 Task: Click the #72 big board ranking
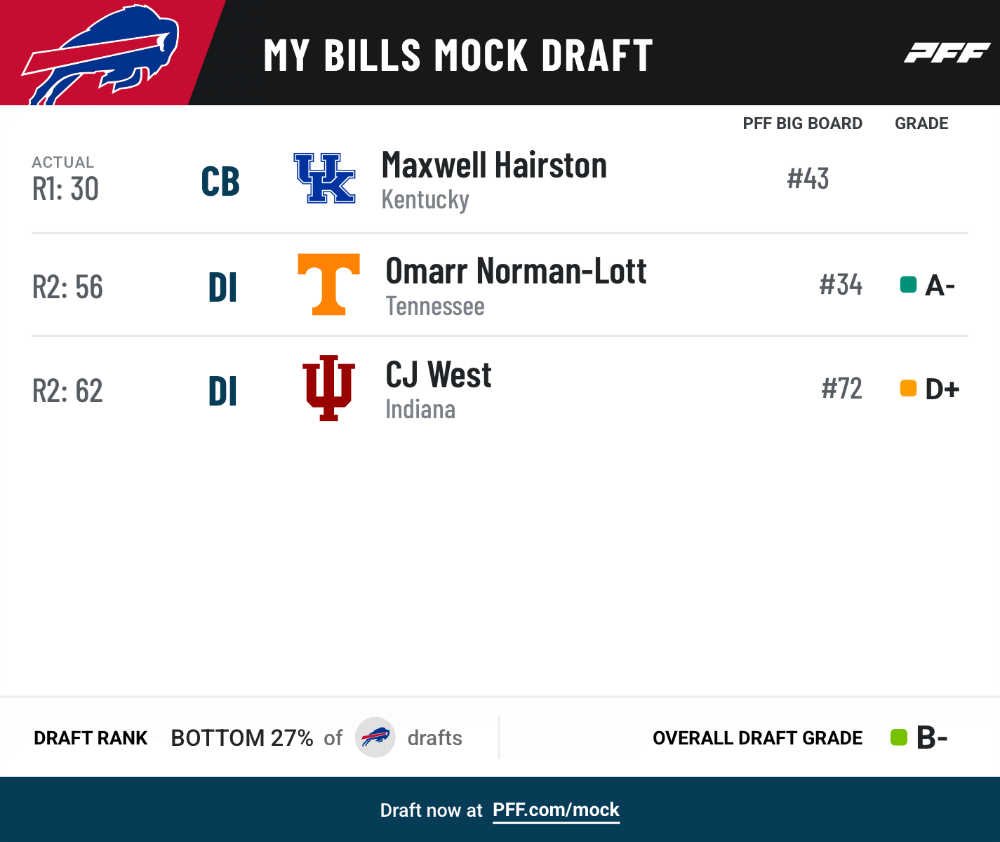842,388
